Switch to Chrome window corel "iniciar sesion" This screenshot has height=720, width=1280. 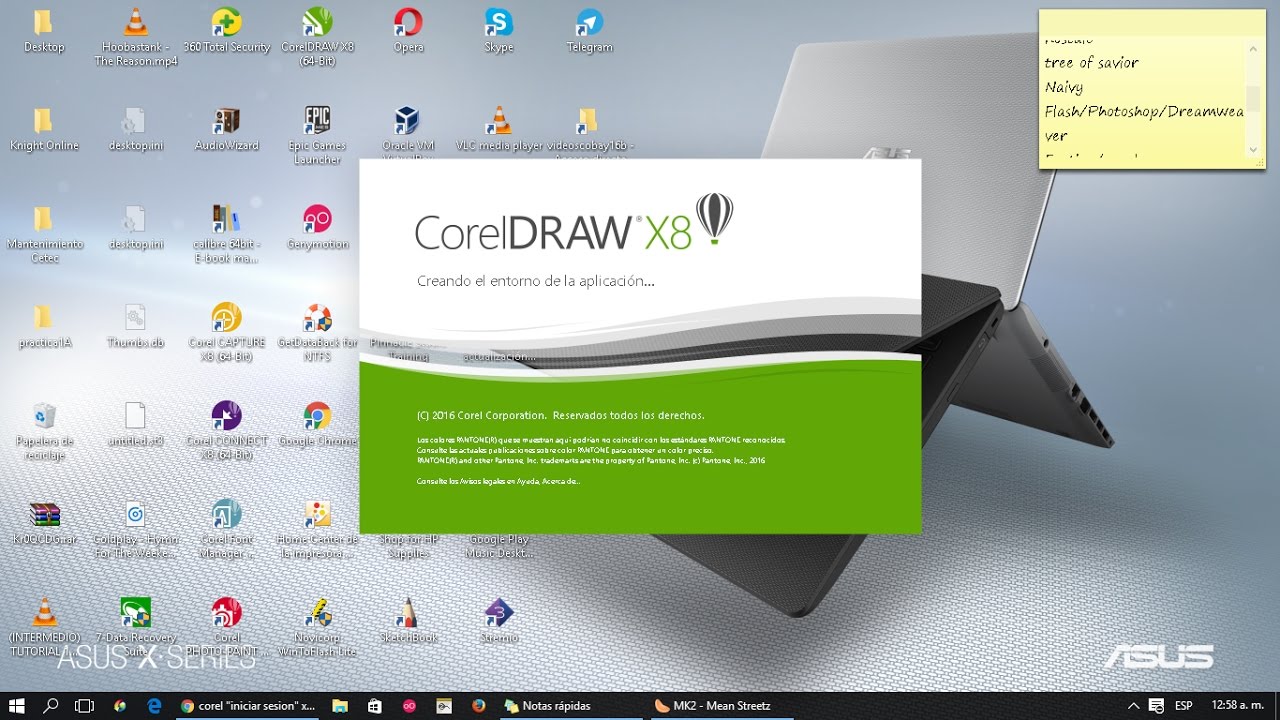click(248, 705)
